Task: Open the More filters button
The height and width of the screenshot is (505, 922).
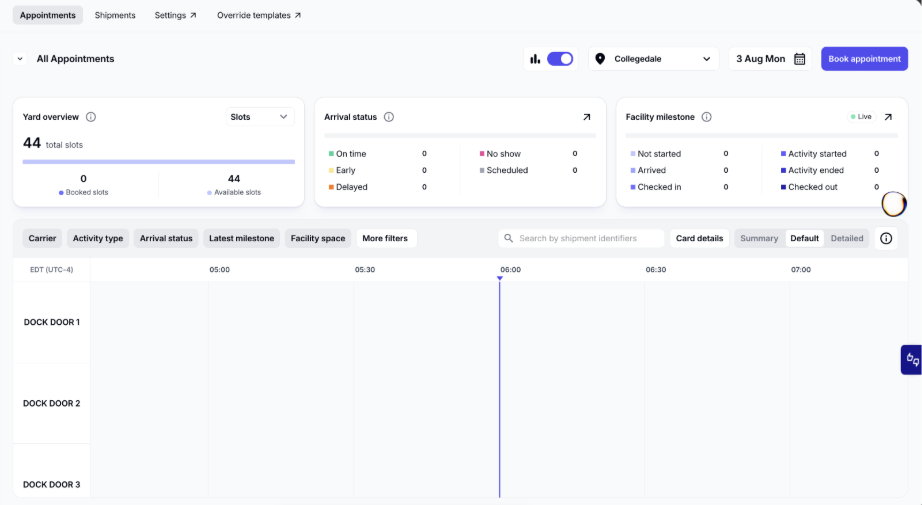Action: pos(385,238)
